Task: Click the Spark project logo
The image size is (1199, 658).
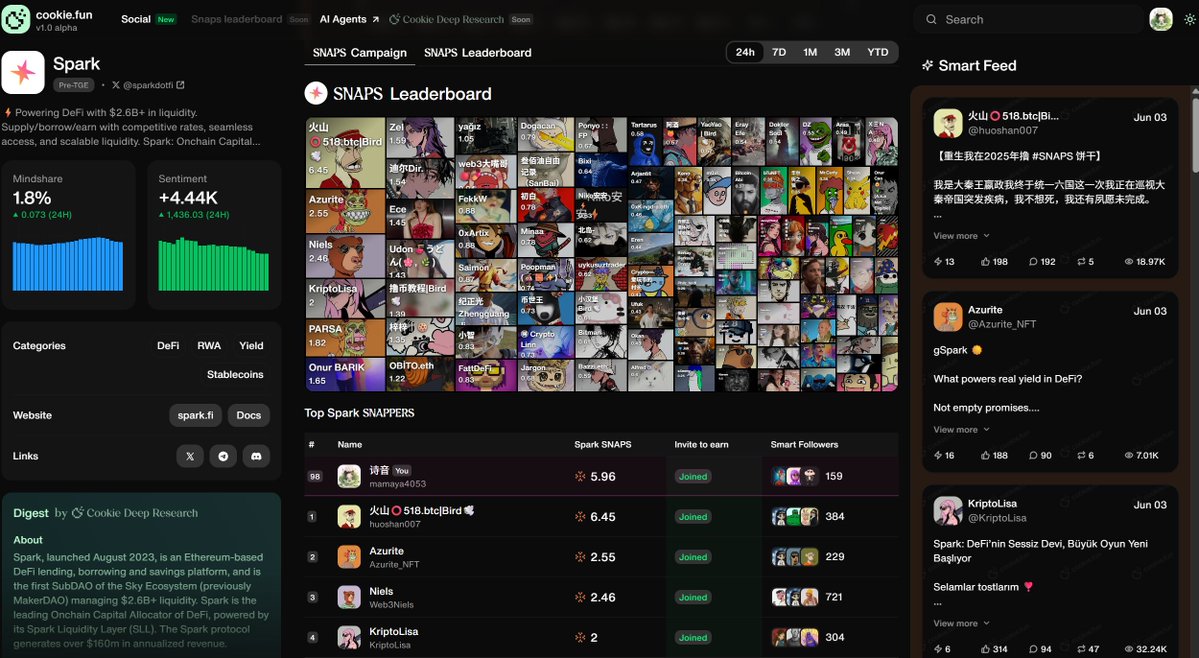Action: tap(23, 73)
